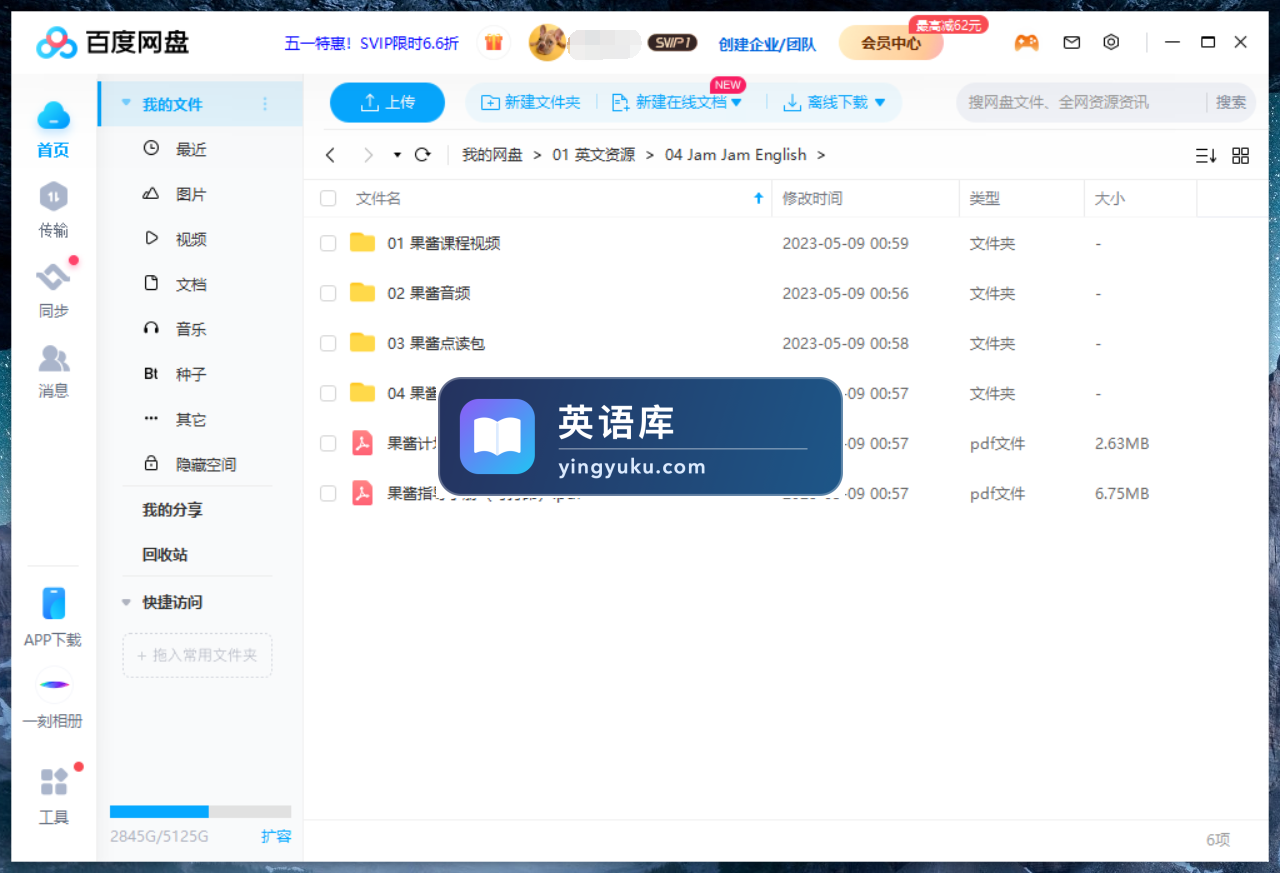Open the 同步 sync section

(x=53, y=291)
